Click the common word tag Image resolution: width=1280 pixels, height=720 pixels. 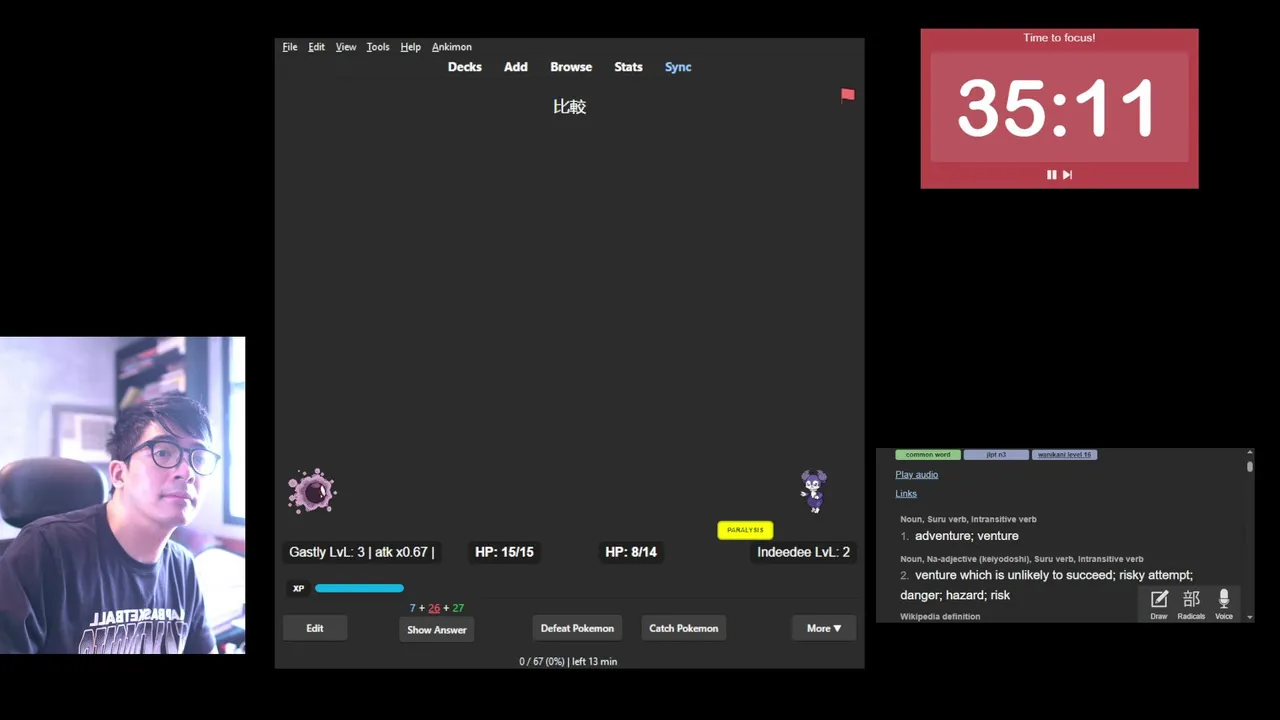928,455
